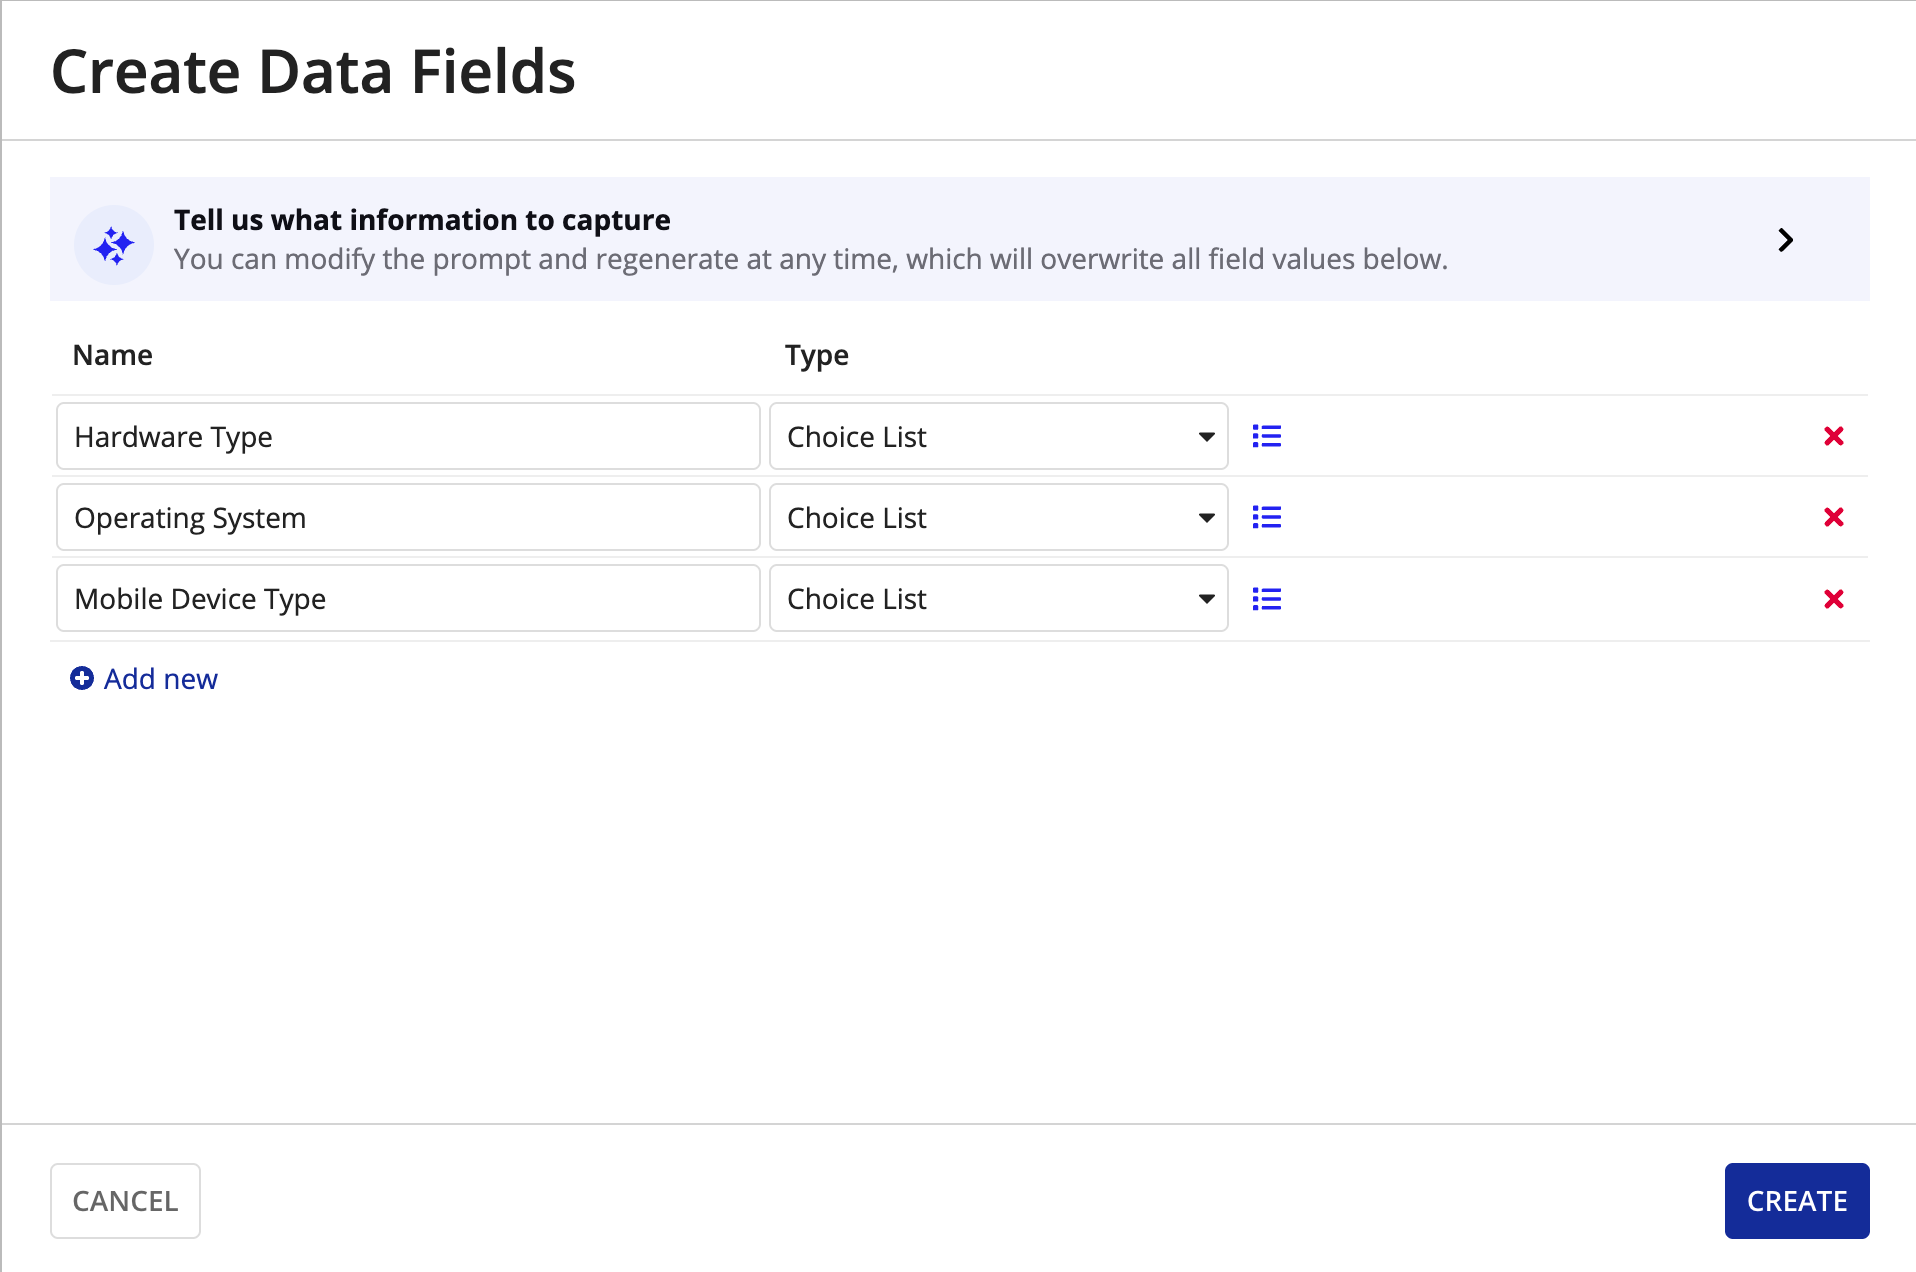Click the Type column header
The height and width of the screenshot is (1272, 1916).
pos(817,356)
